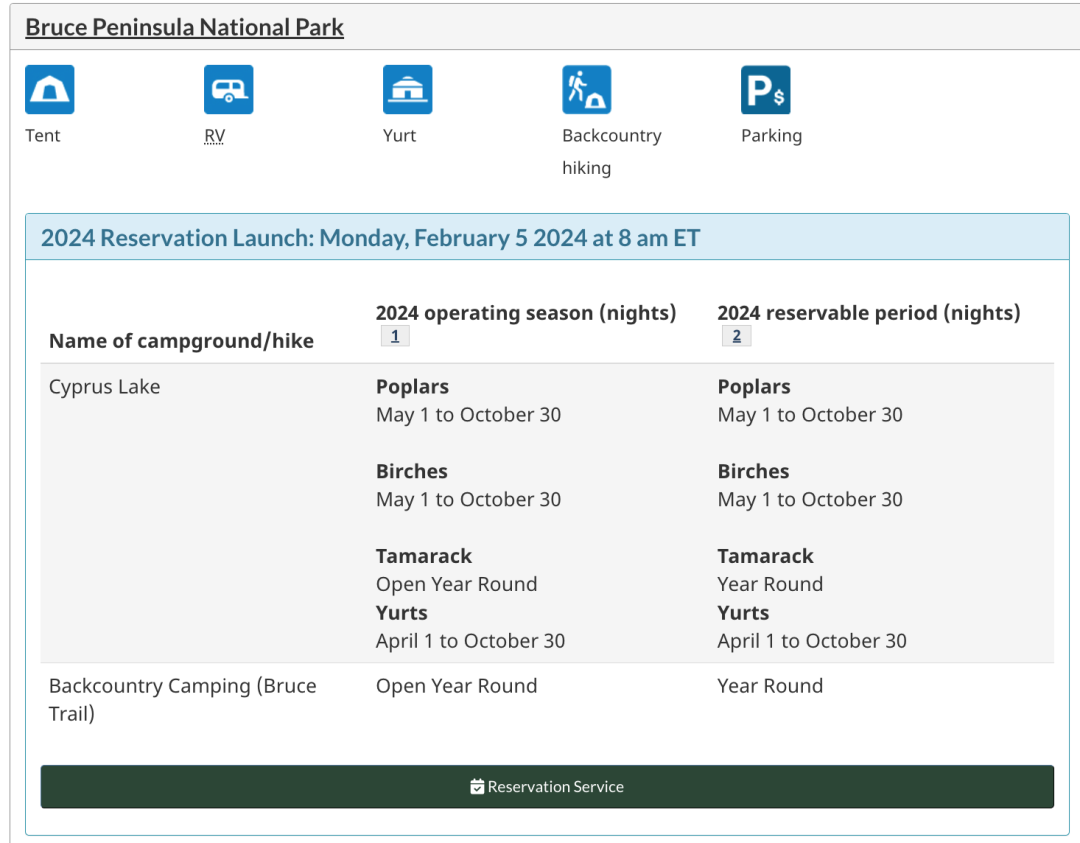Click Yurts heading in operating season column
Screen dimensions: 1080x843
tap(402, 613)
